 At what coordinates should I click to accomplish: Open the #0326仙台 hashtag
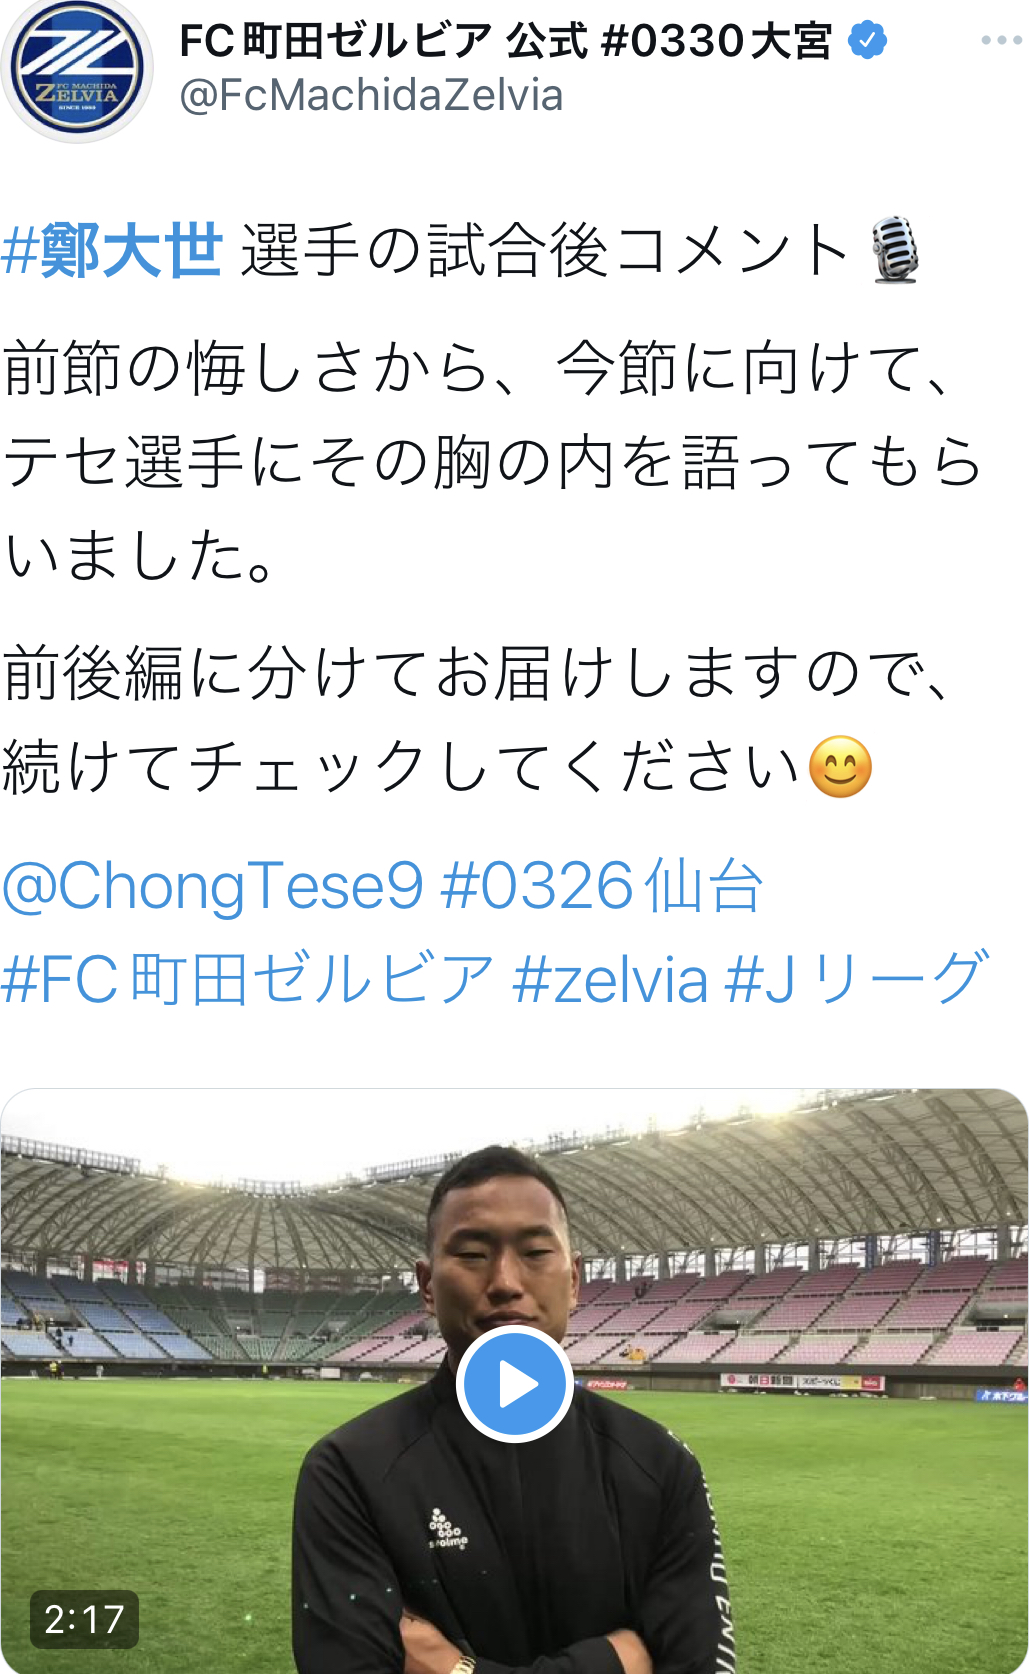[602, 886]
